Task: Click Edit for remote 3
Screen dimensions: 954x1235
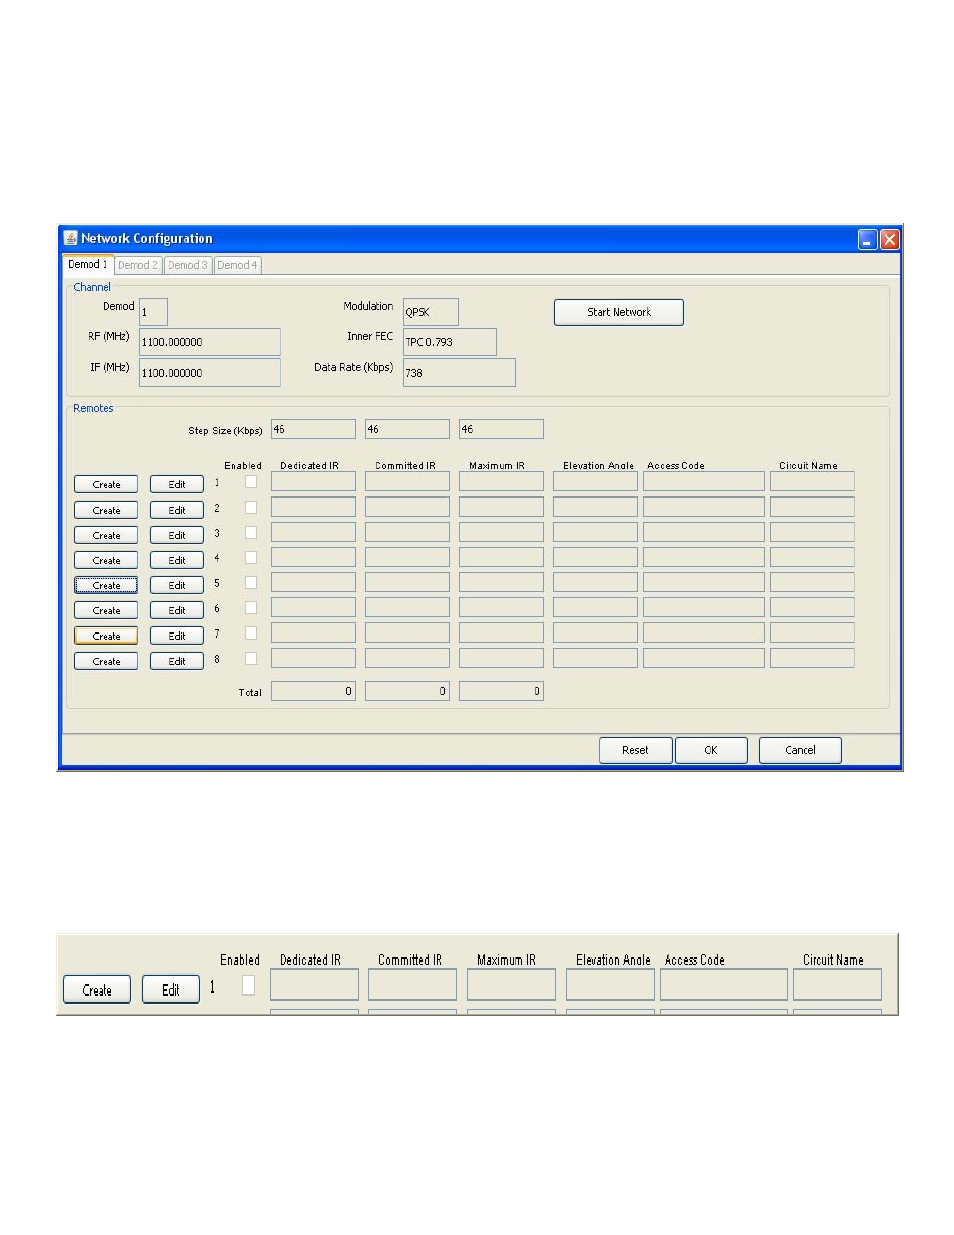Action: click(x=177, y=535)
